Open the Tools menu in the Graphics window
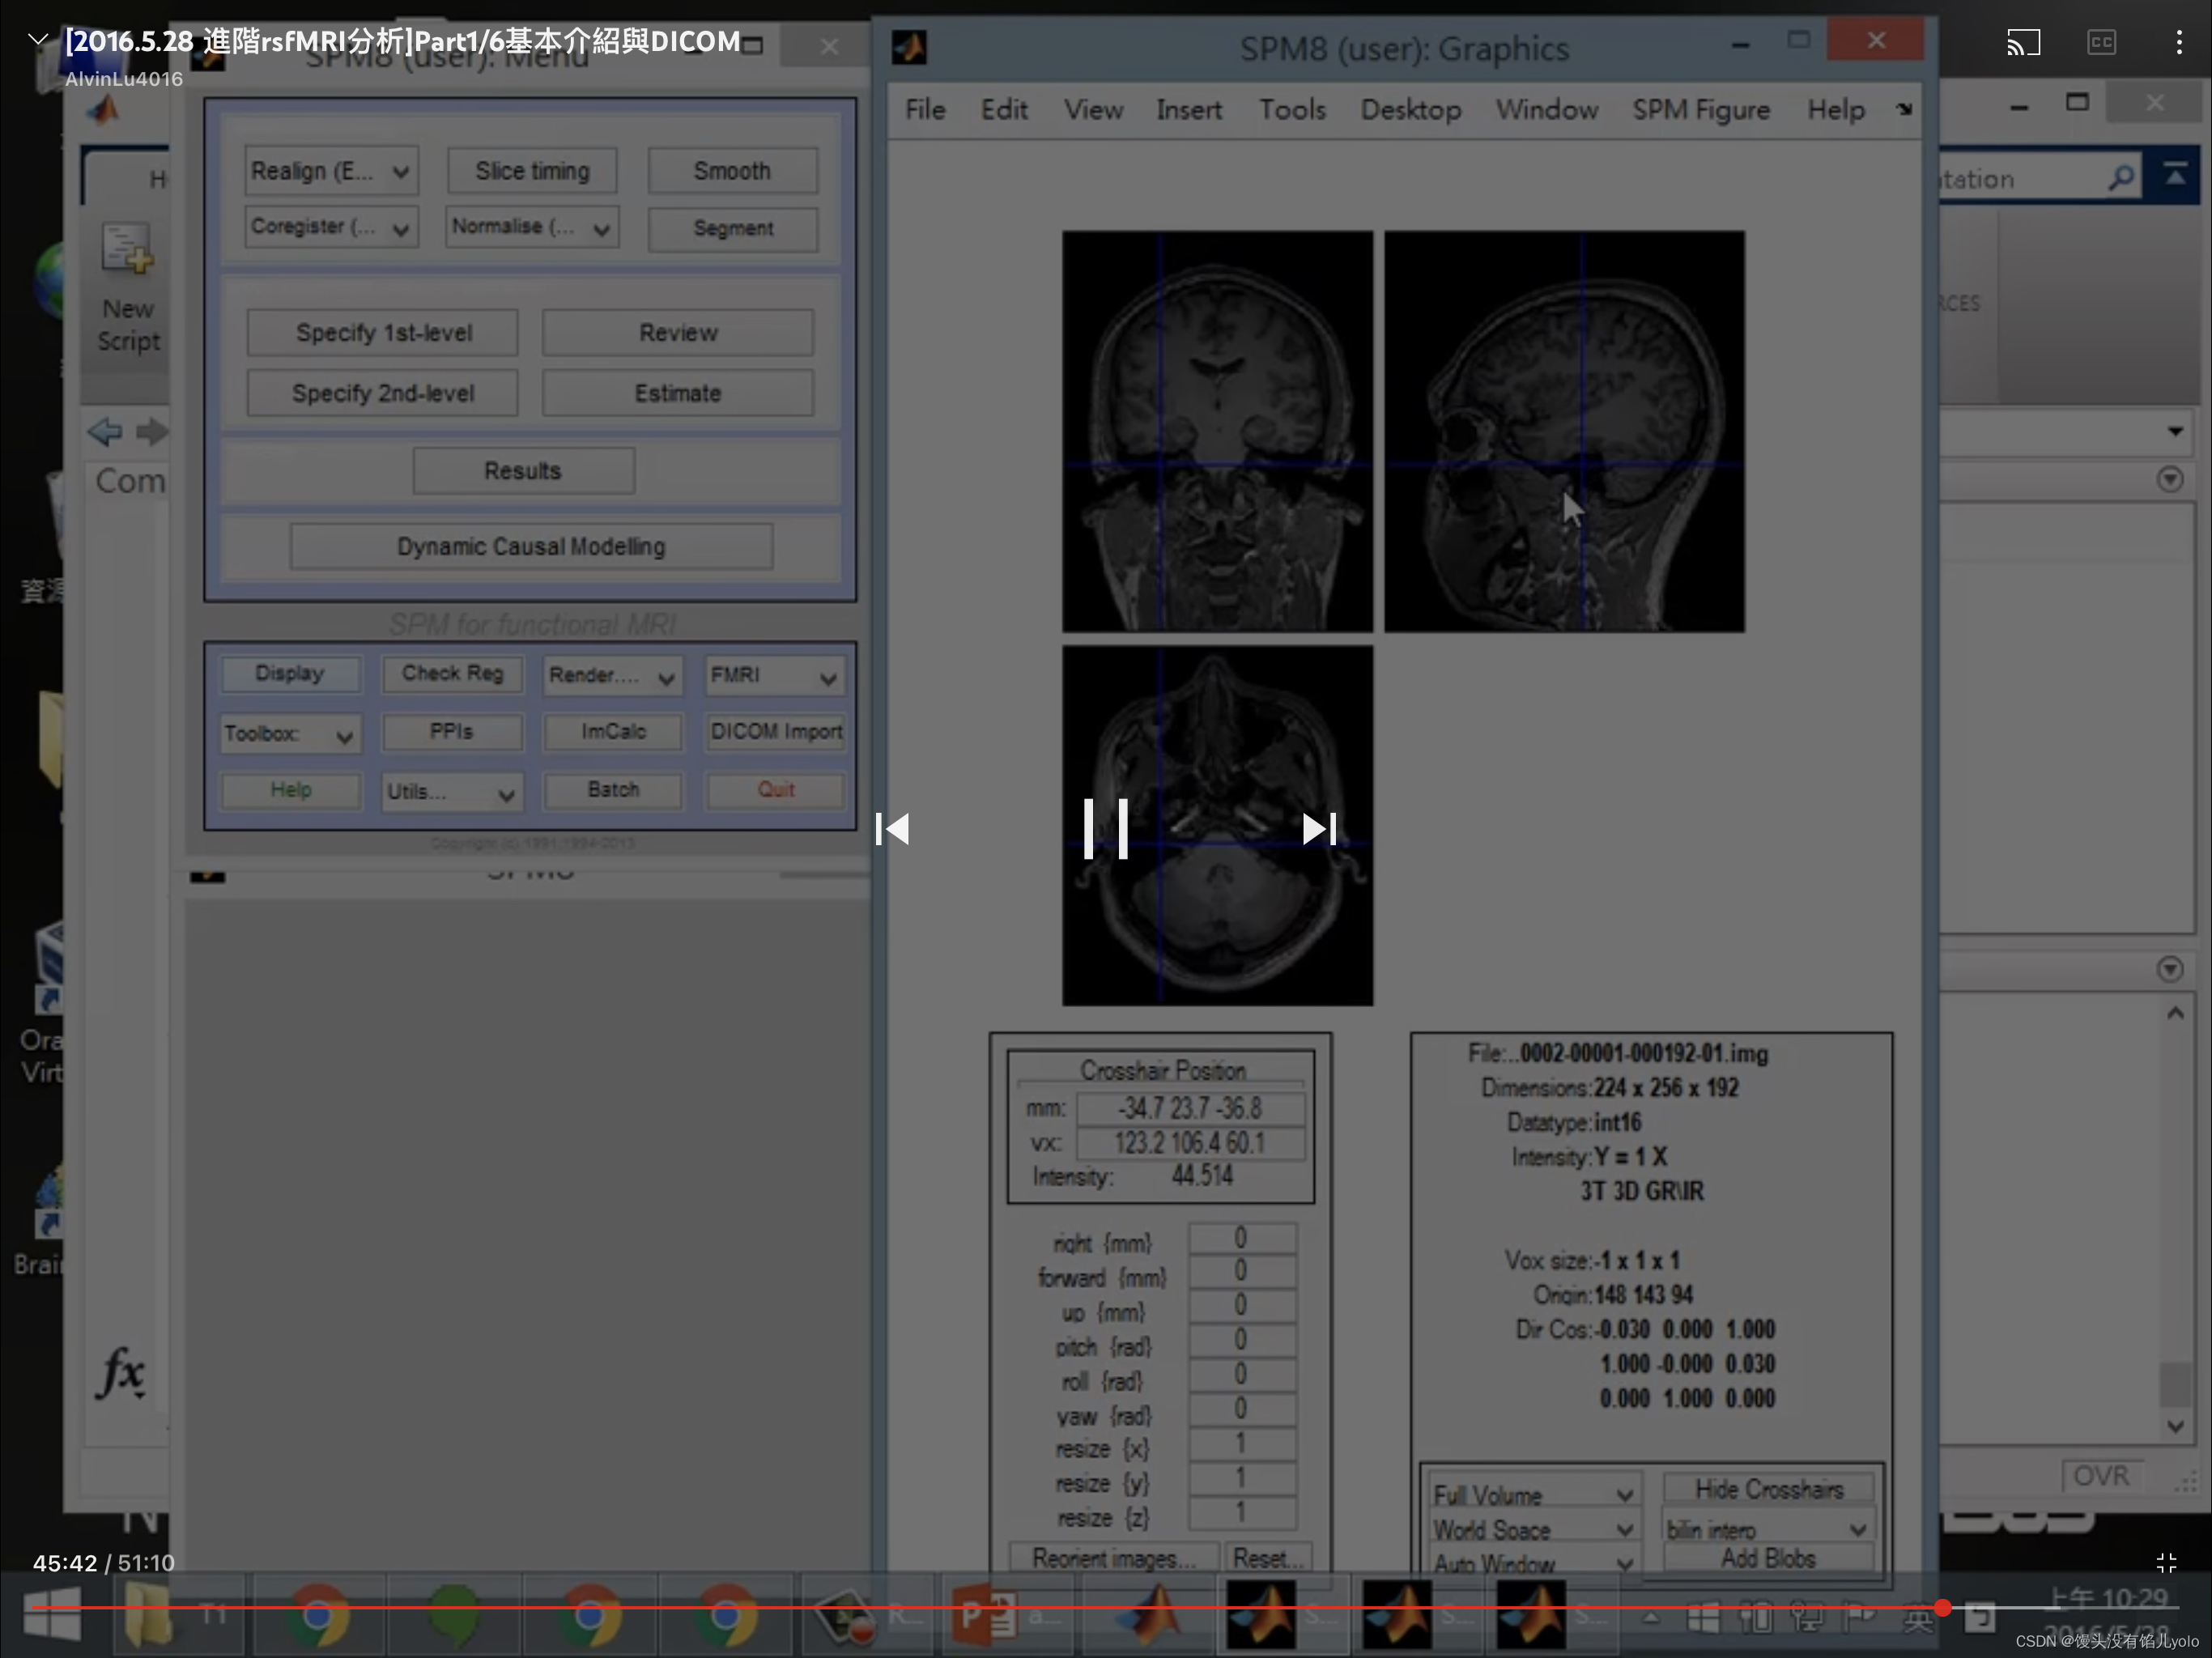 (1292, 110)
